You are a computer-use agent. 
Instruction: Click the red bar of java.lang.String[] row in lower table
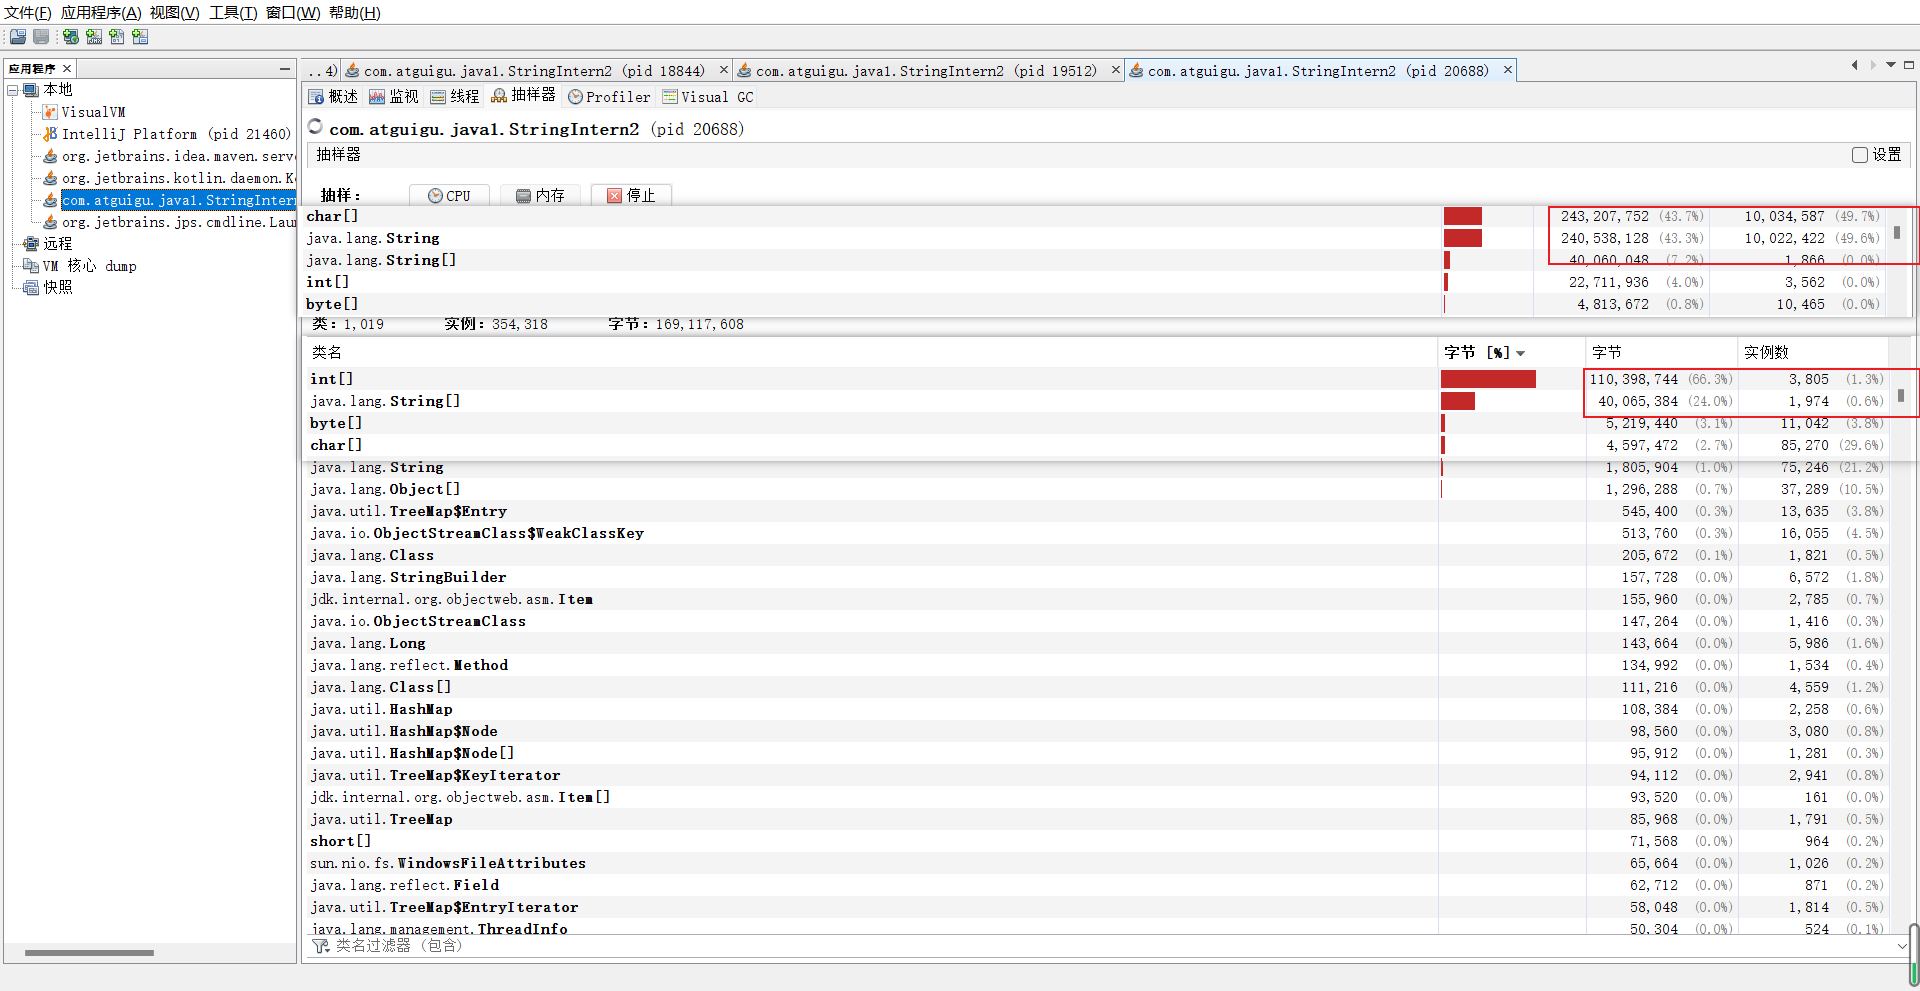pyautogui.click(x=1458, y=401)
